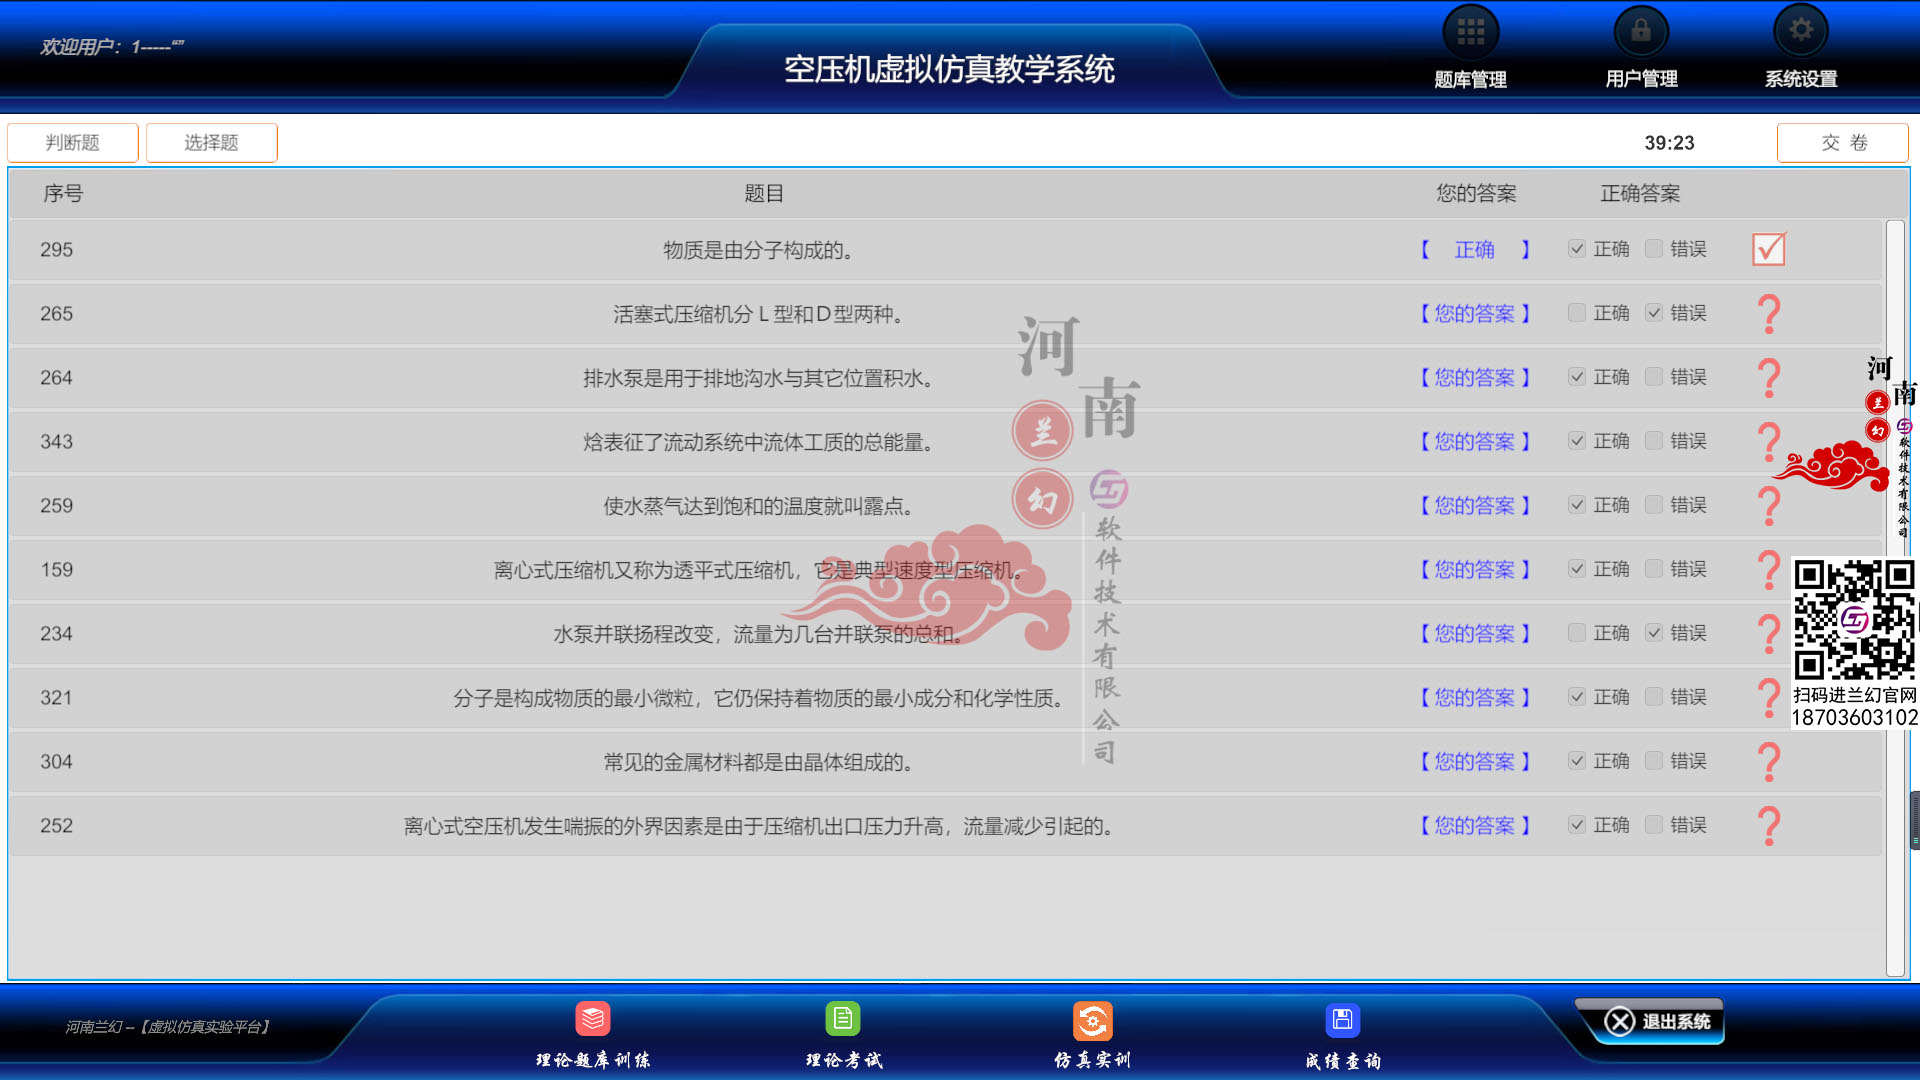Image resolution: width=1920 pixels, height=1080 pixels.
Task: Open the 成绩查询 blue save icon
Action: [x=1342, y=1020]
